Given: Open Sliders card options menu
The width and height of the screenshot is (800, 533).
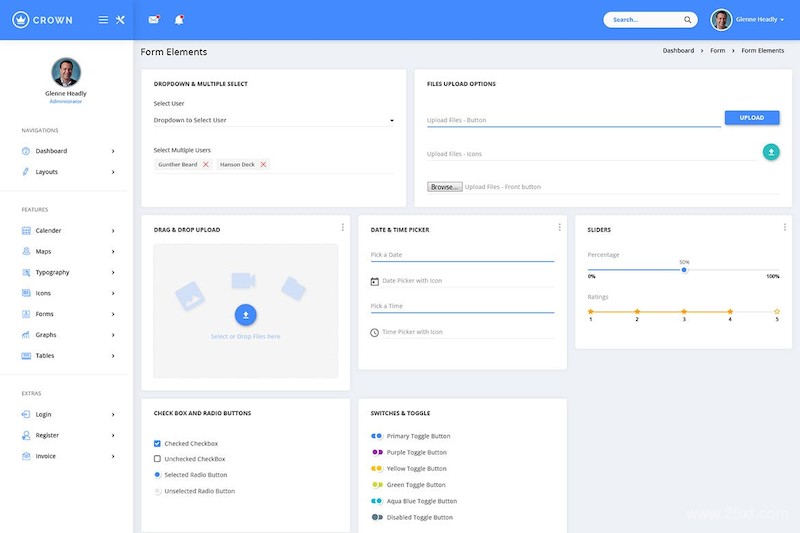Looking at the screenshot, I should click(785, 227).
